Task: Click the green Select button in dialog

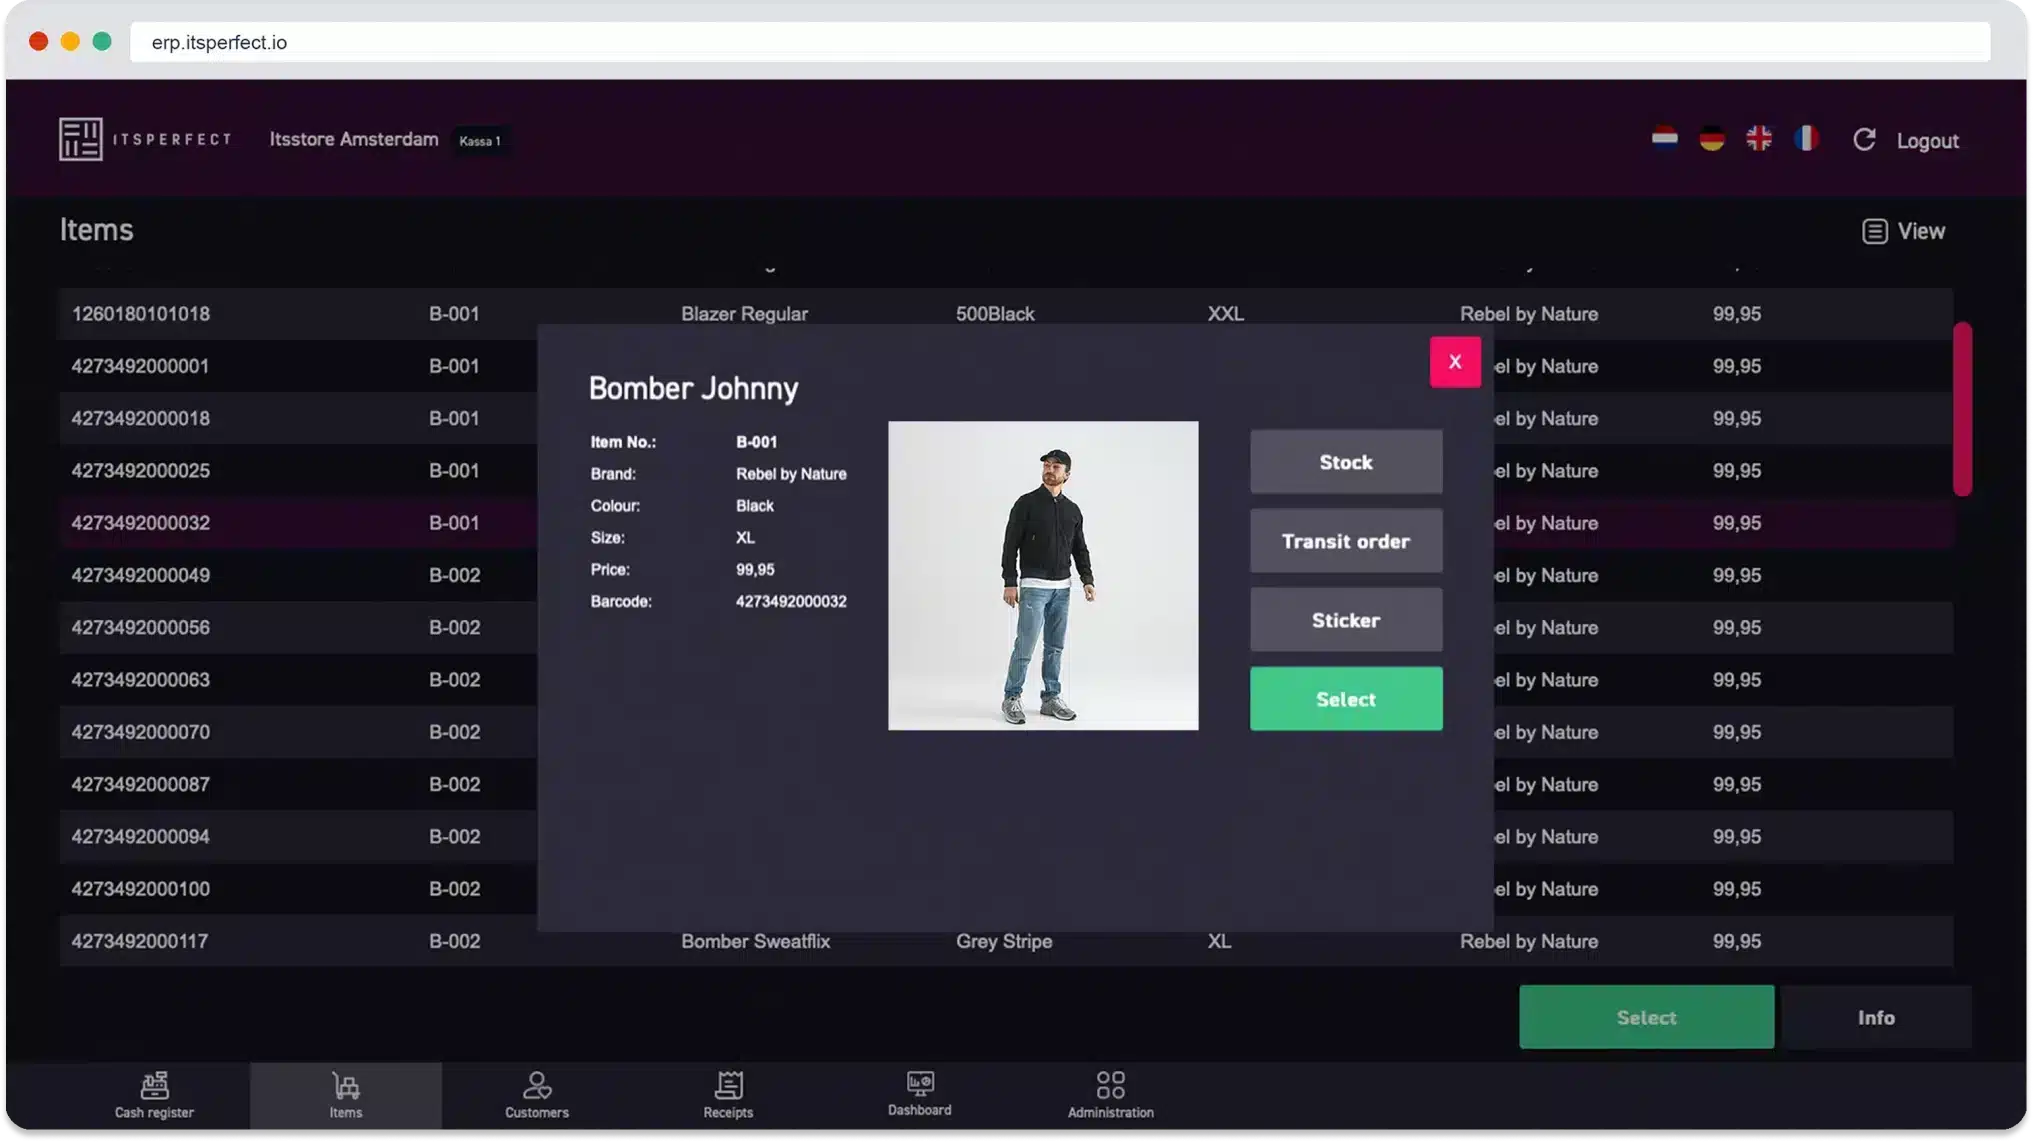Action: click(1345, 699)
